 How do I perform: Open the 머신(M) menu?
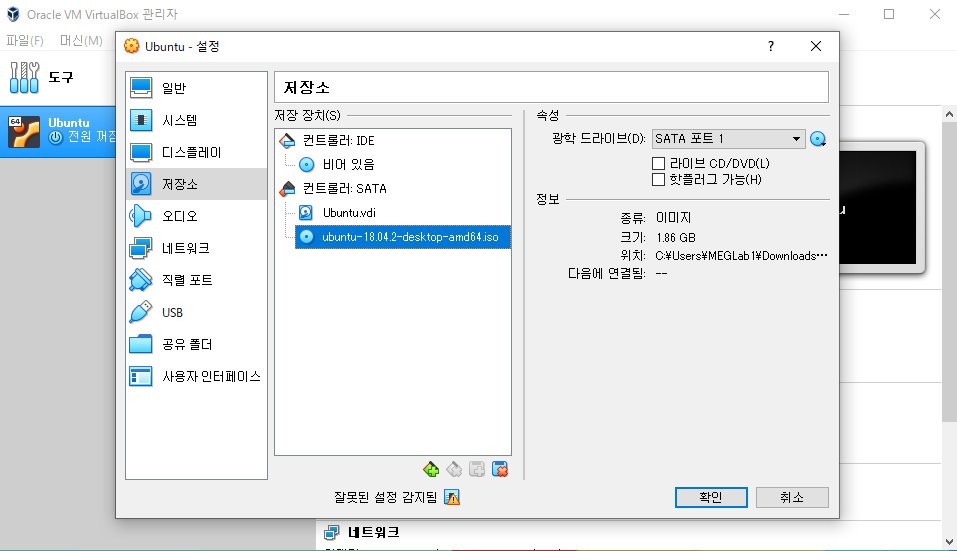81,40
